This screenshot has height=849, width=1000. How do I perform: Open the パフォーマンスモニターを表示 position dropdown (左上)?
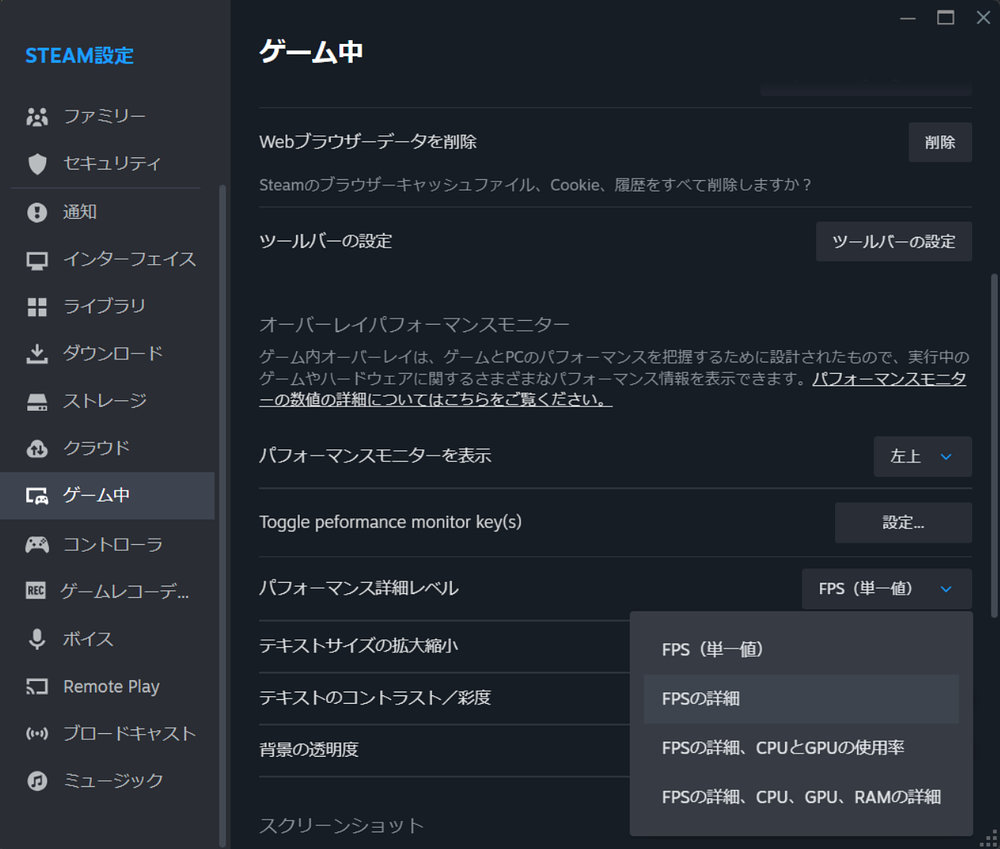[x=922, y=457]
